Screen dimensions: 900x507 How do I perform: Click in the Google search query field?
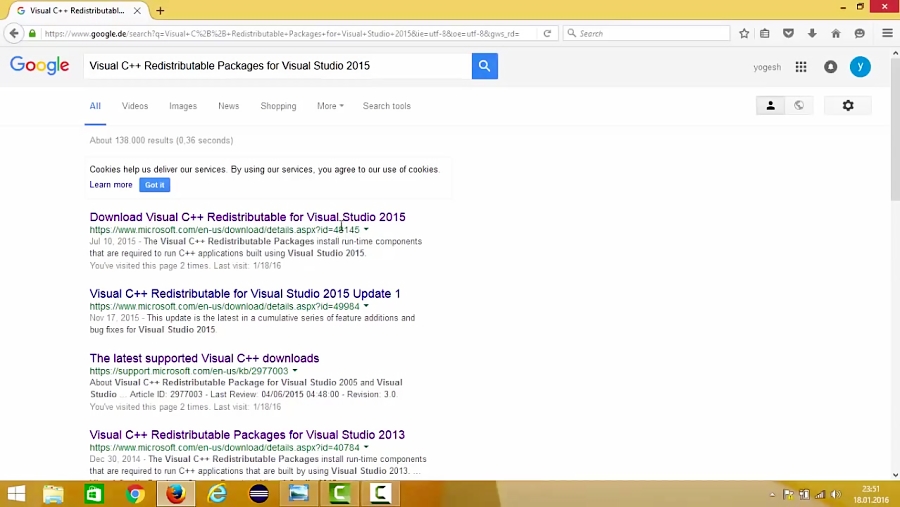(x=275, y=66)
